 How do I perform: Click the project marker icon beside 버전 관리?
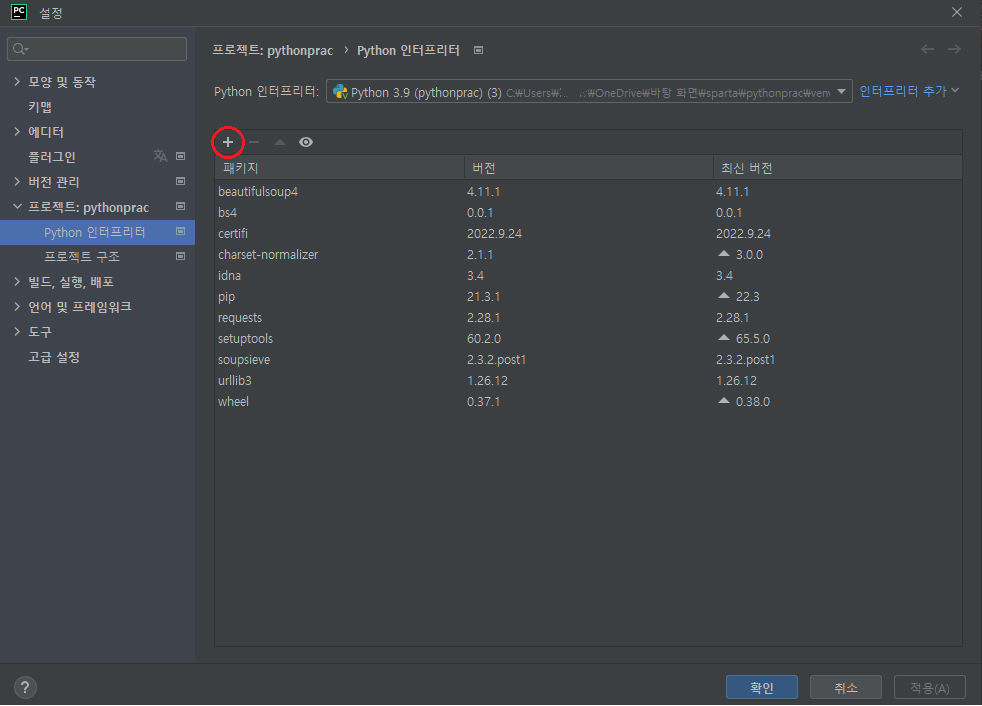(180, 181)
